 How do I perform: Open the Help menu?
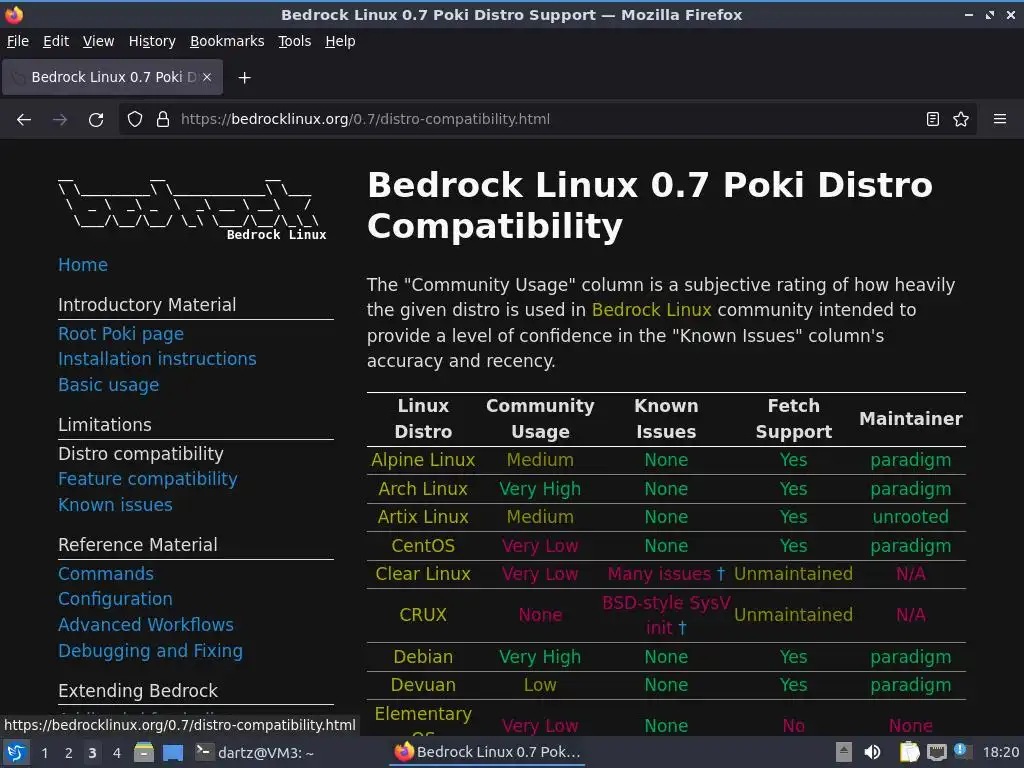(340, 41)
